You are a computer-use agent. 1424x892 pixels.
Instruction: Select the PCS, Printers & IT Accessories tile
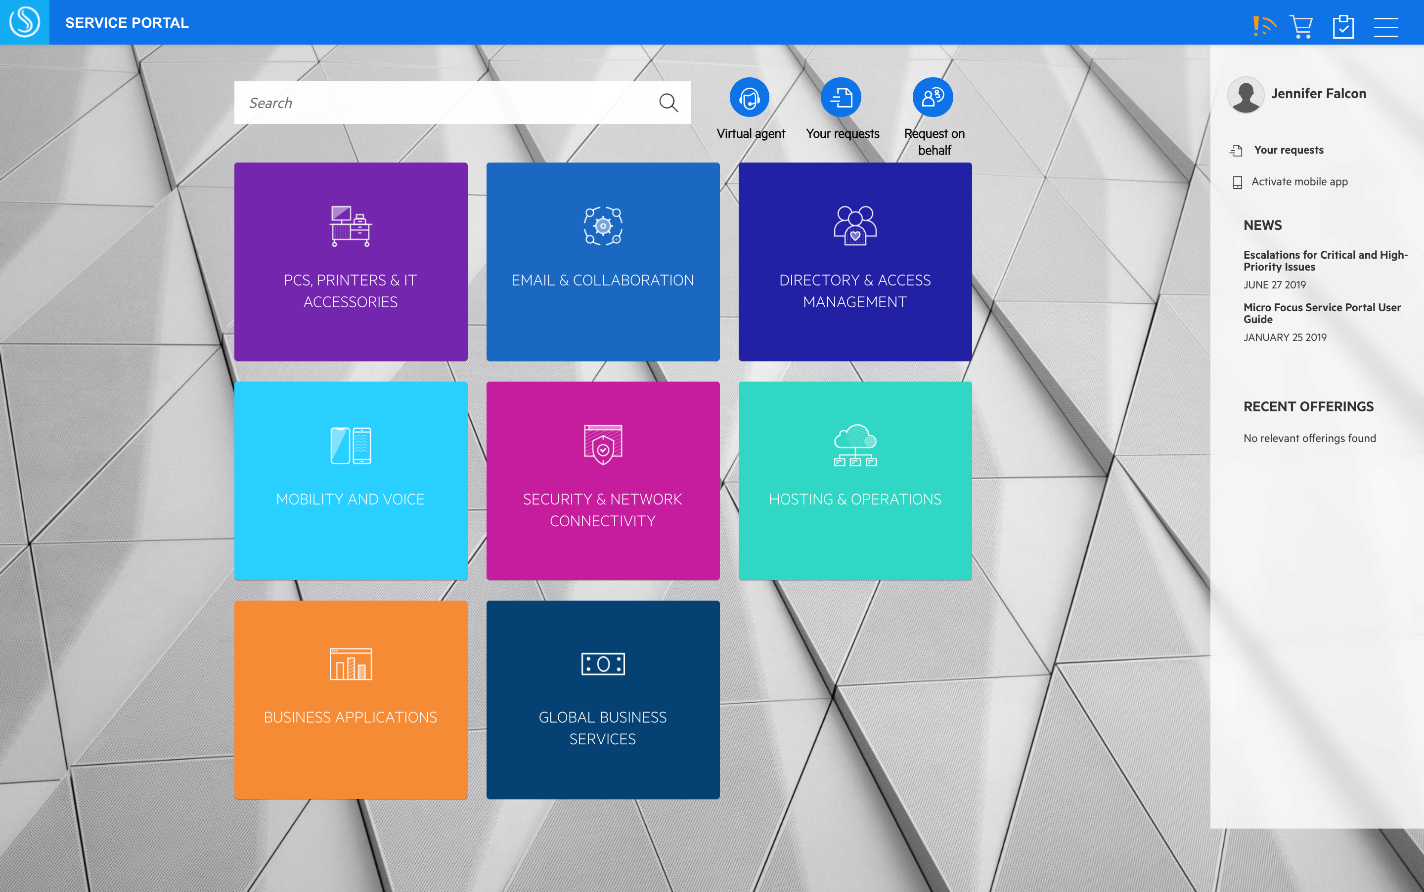pyautogui.click(x=350, y=261)
